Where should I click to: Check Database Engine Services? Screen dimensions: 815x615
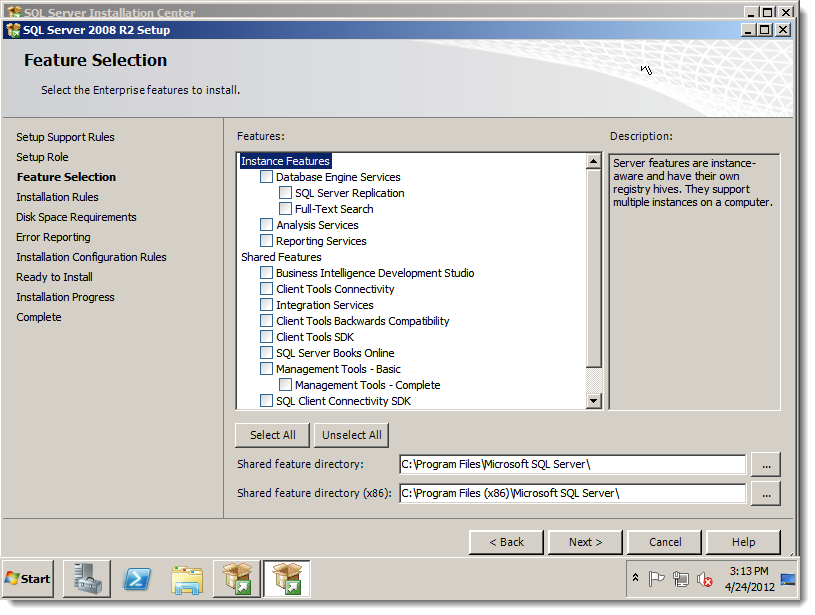[x=266, y=177]
